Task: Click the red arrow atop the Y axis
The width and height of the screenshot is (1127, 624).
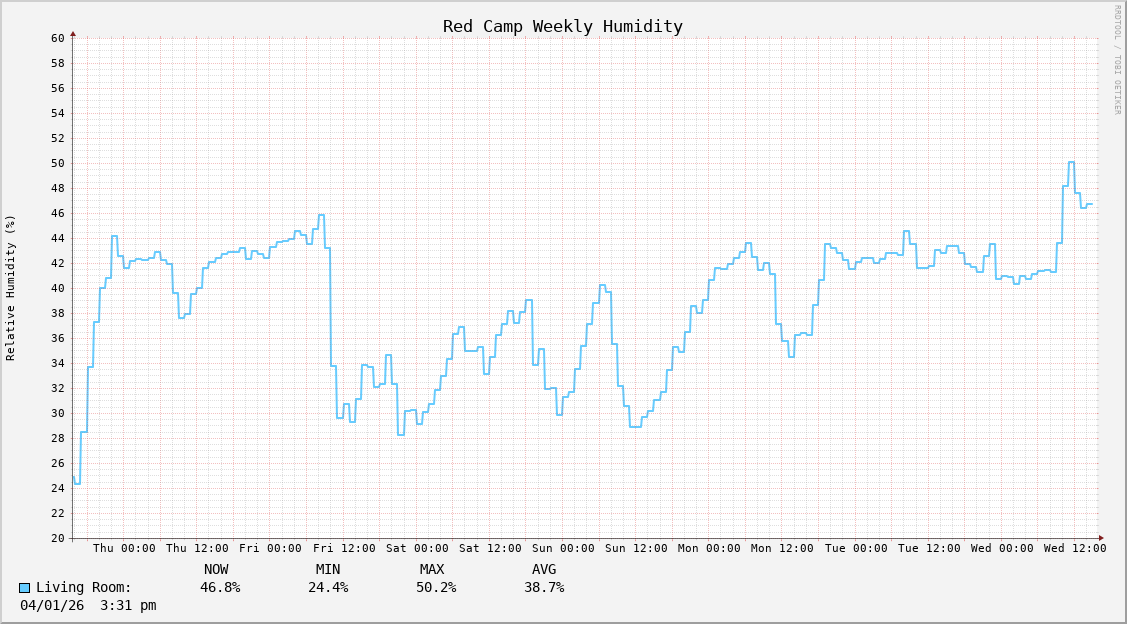Action: (x=73, y=34)
